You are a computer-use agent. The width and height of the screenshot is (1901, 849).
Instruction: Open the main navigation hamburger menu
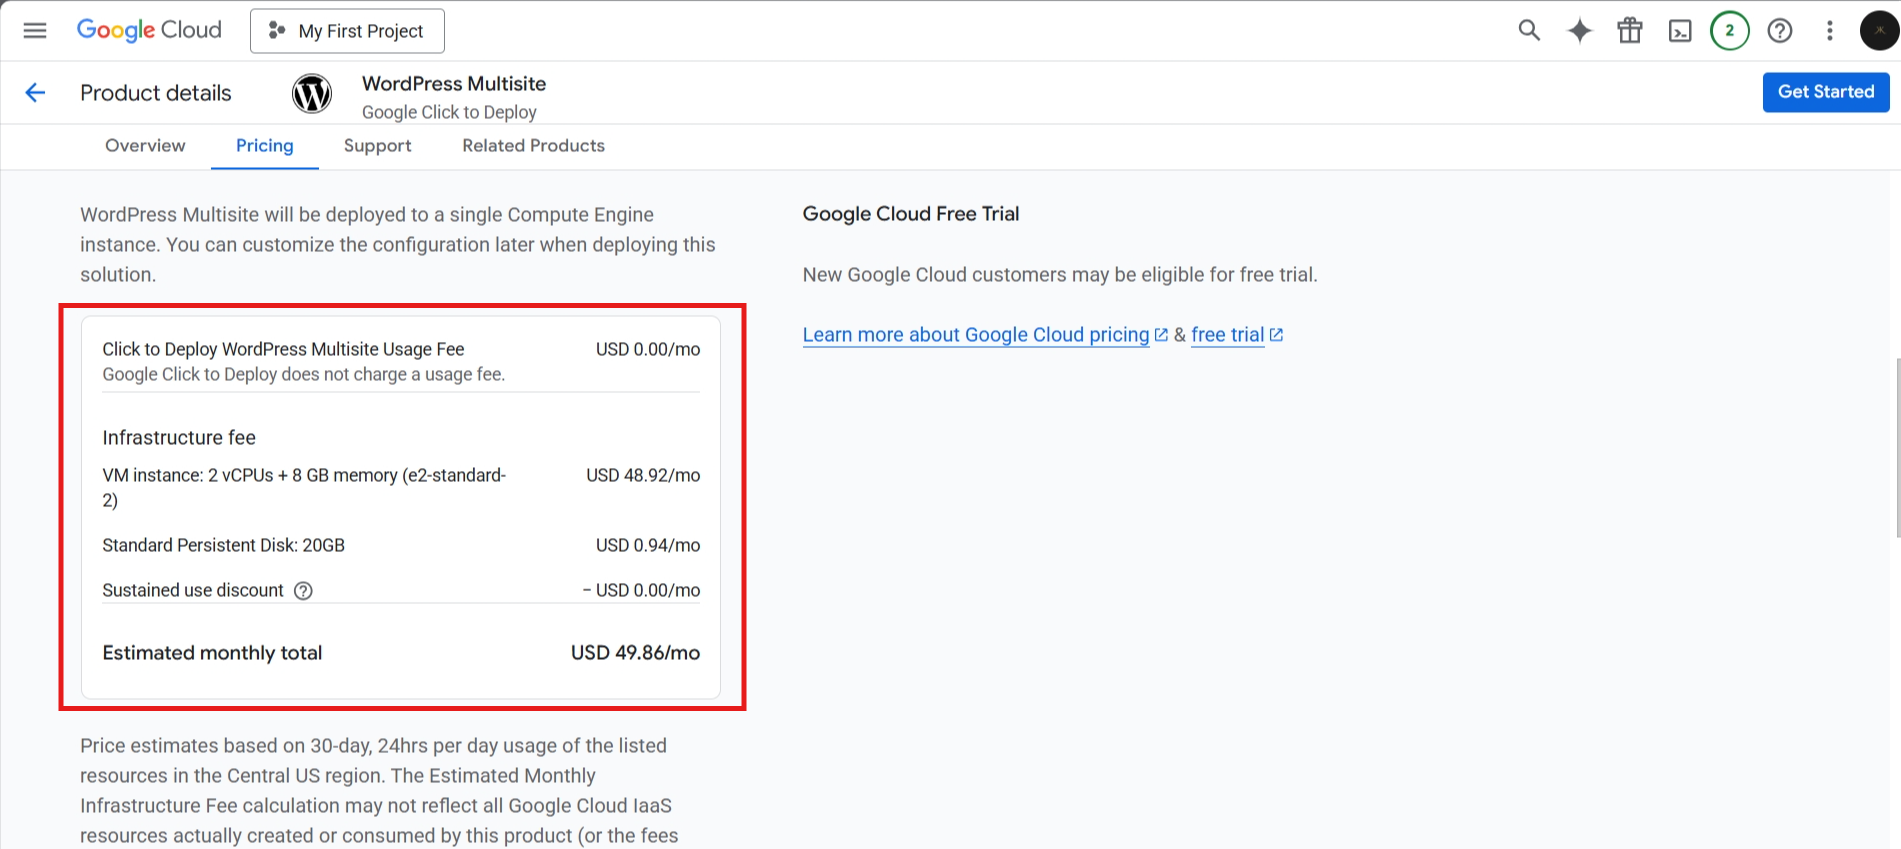(x=35, y=30)
